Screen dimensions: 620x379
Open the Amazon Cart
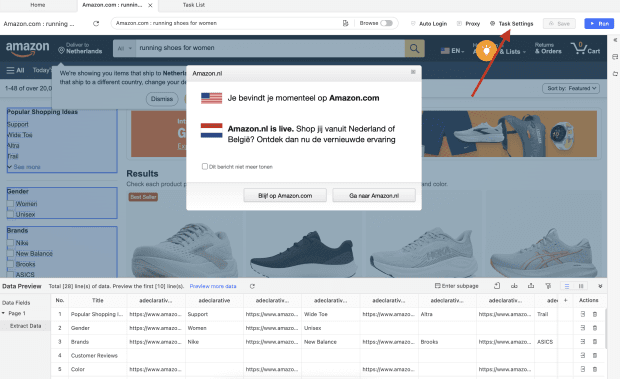tap(586, 49)
